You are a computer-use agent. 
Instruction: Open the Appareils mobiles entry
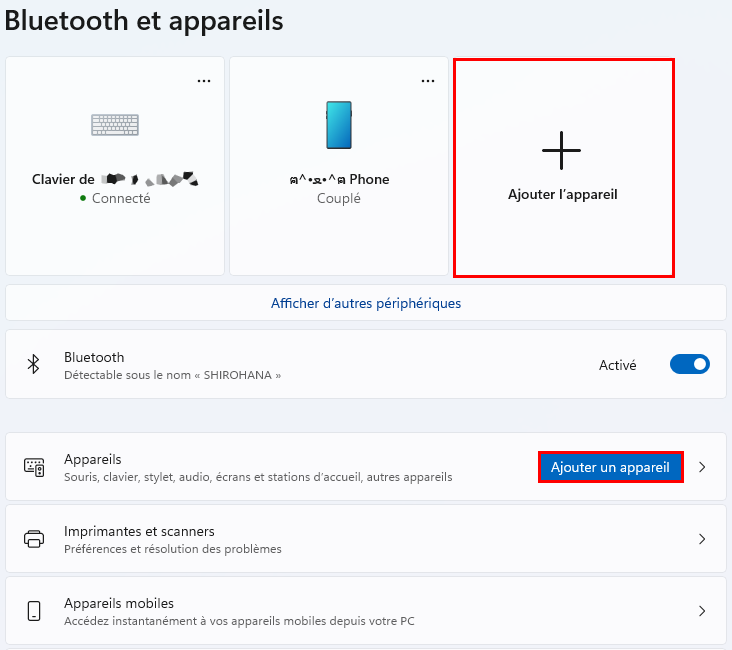coord(366,611)
